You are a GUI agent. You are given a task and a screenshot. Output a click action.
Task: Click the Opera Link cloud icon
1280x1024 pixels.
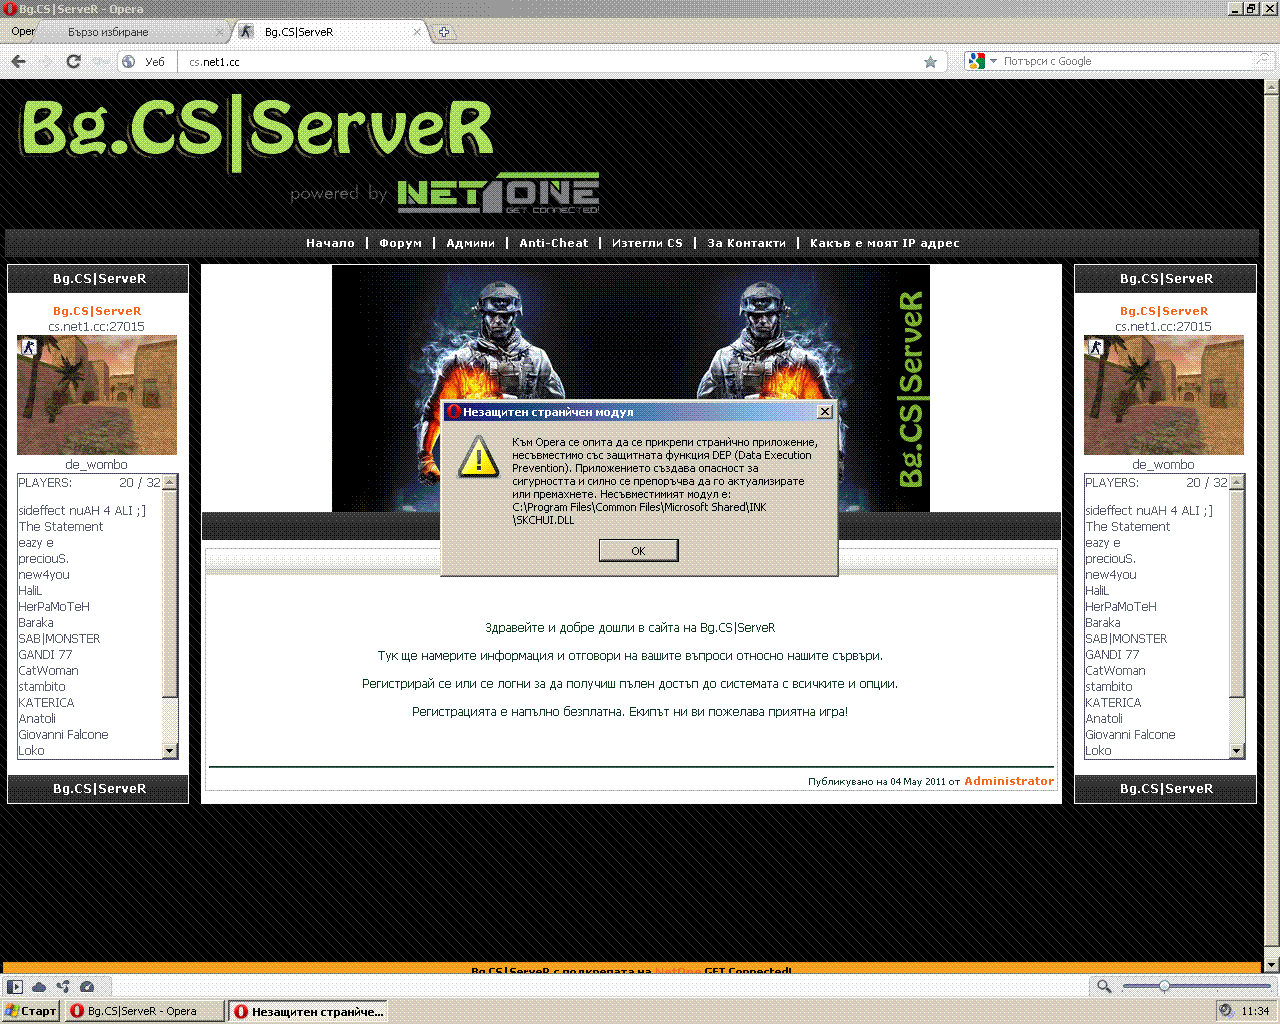(x=39, y=986)
